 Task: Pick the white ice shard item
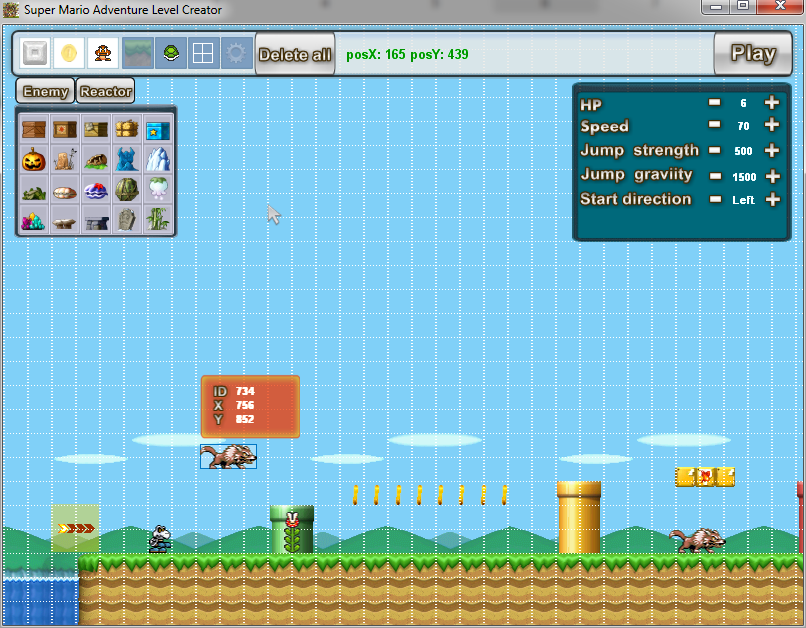(x=157, y=160)
